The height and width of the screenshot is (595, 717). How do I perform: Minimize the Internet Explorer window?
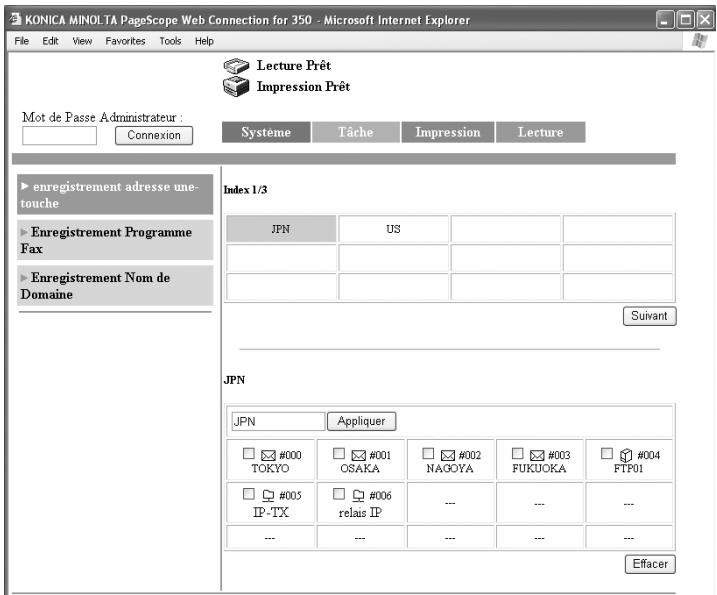click(x=665, y=20)
